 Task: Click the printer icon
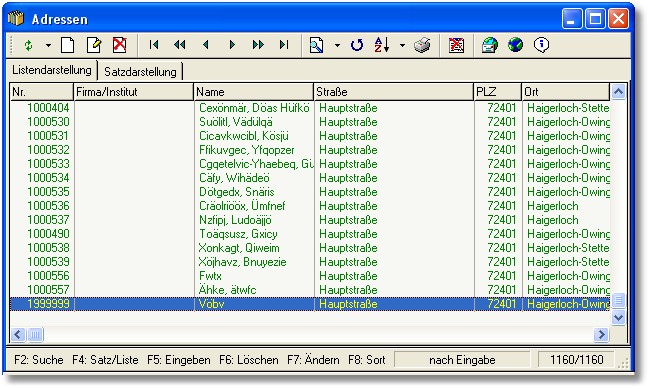(422, 45)
